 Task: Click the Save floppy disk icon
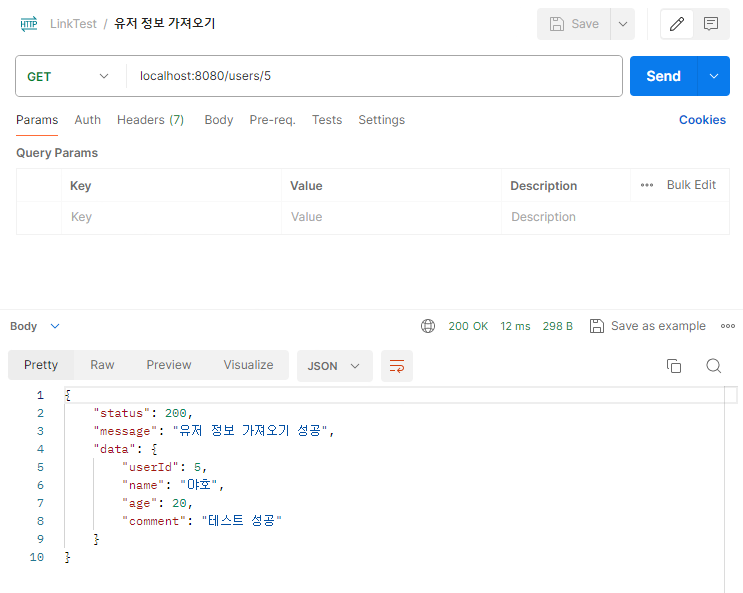[557, 24]
